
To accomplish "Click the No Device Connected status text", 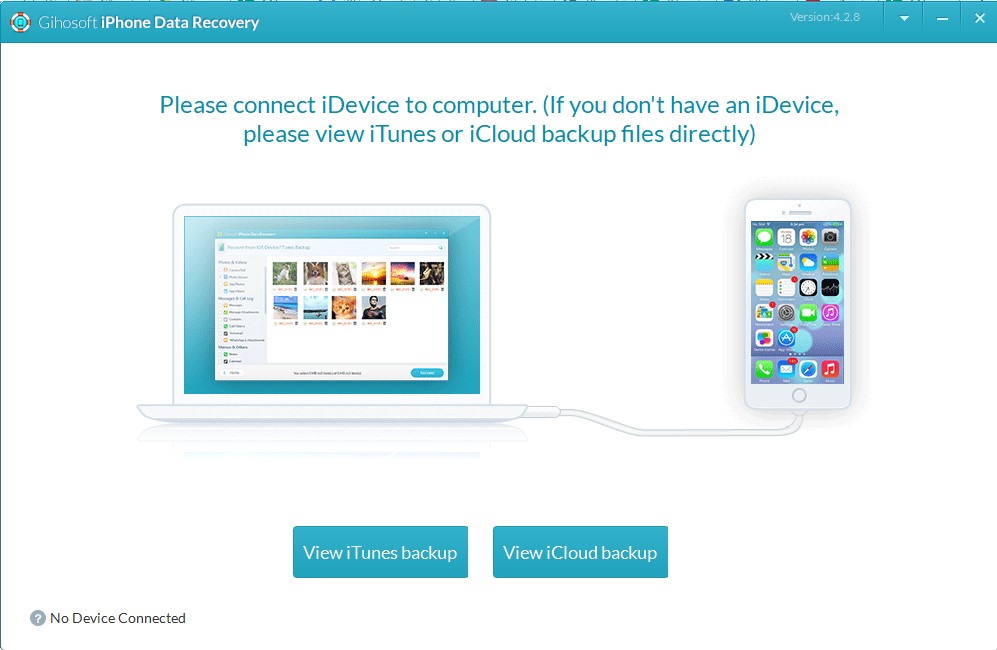I will [118, 618].
